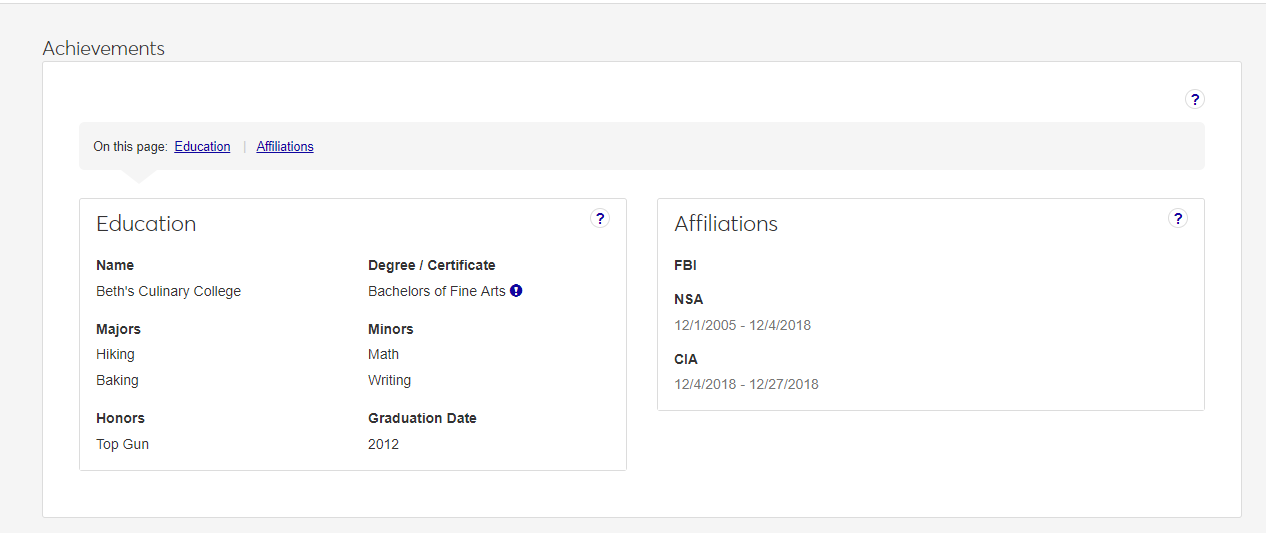
Task: Select the FBI affiliation entry
Action: tap(685, 266)
